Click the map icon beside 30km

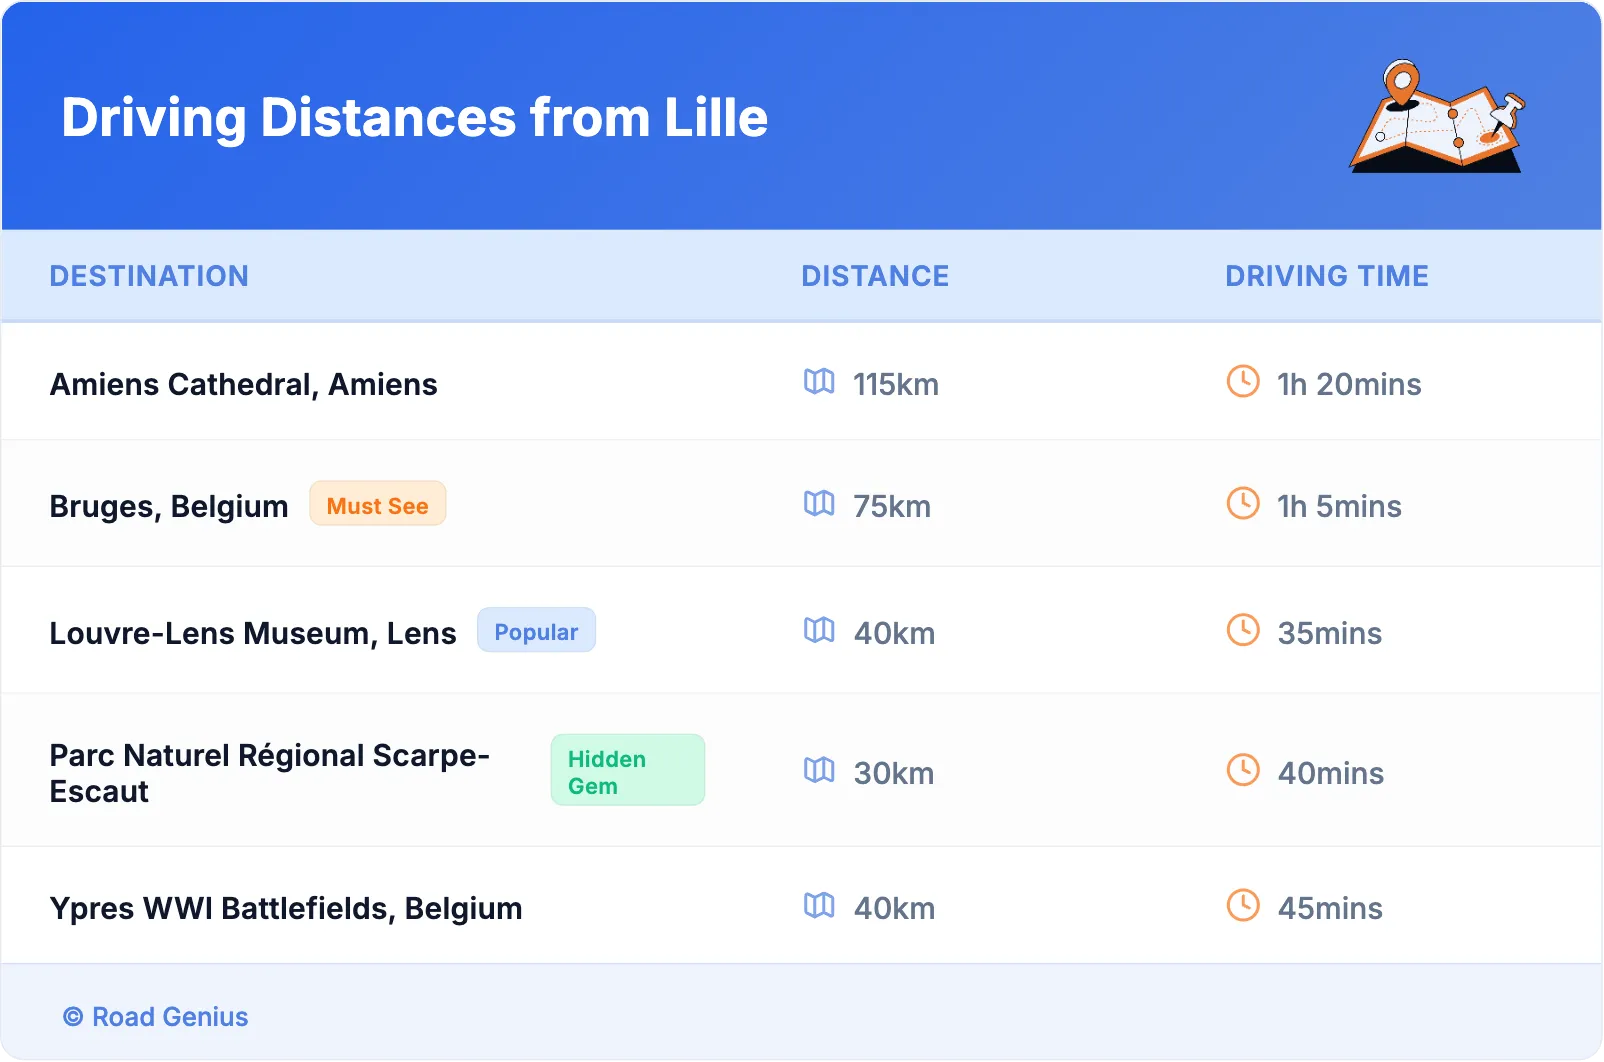[819, 771]
